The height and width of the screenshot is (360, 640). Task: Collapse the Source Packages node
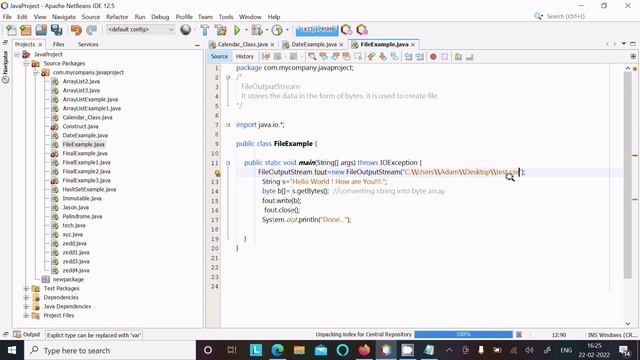26,64
